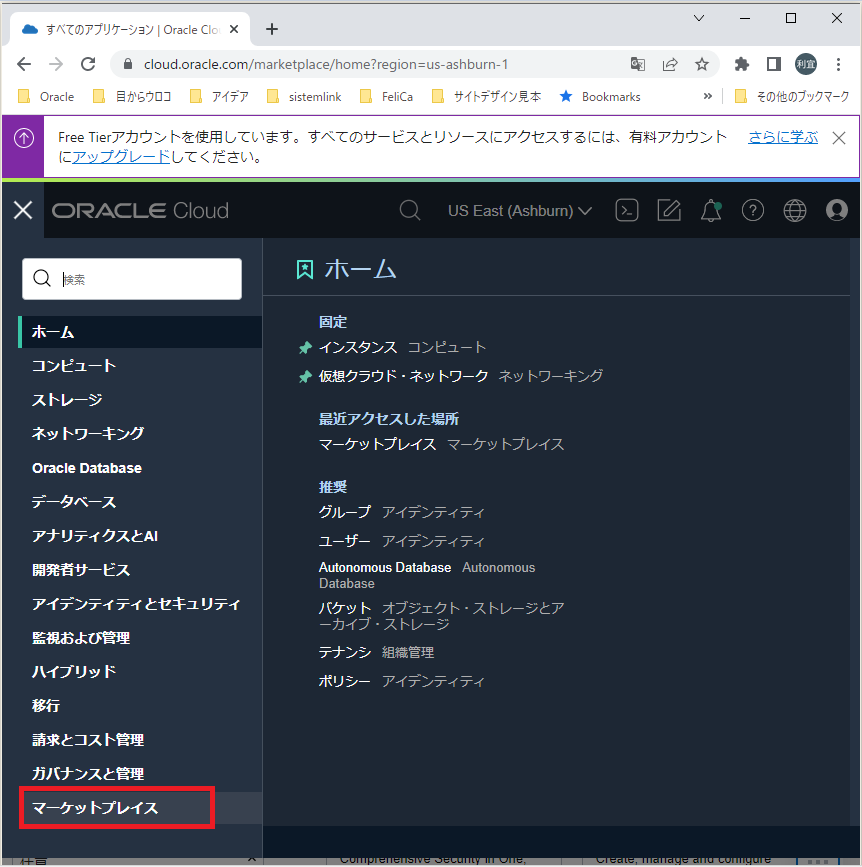
Task: Open pinned インスタンス link
Action: (358, 347)
